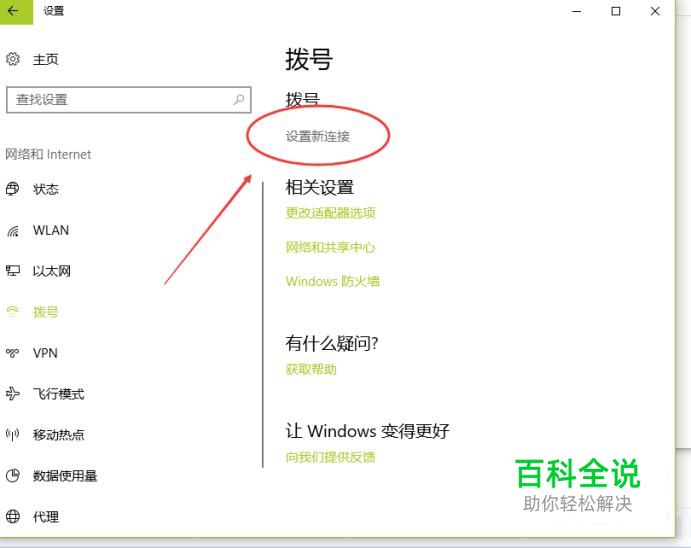The image size is (691, 548).
Task: Open 飞行模式 settings page
Action: [x=59, y=394]
